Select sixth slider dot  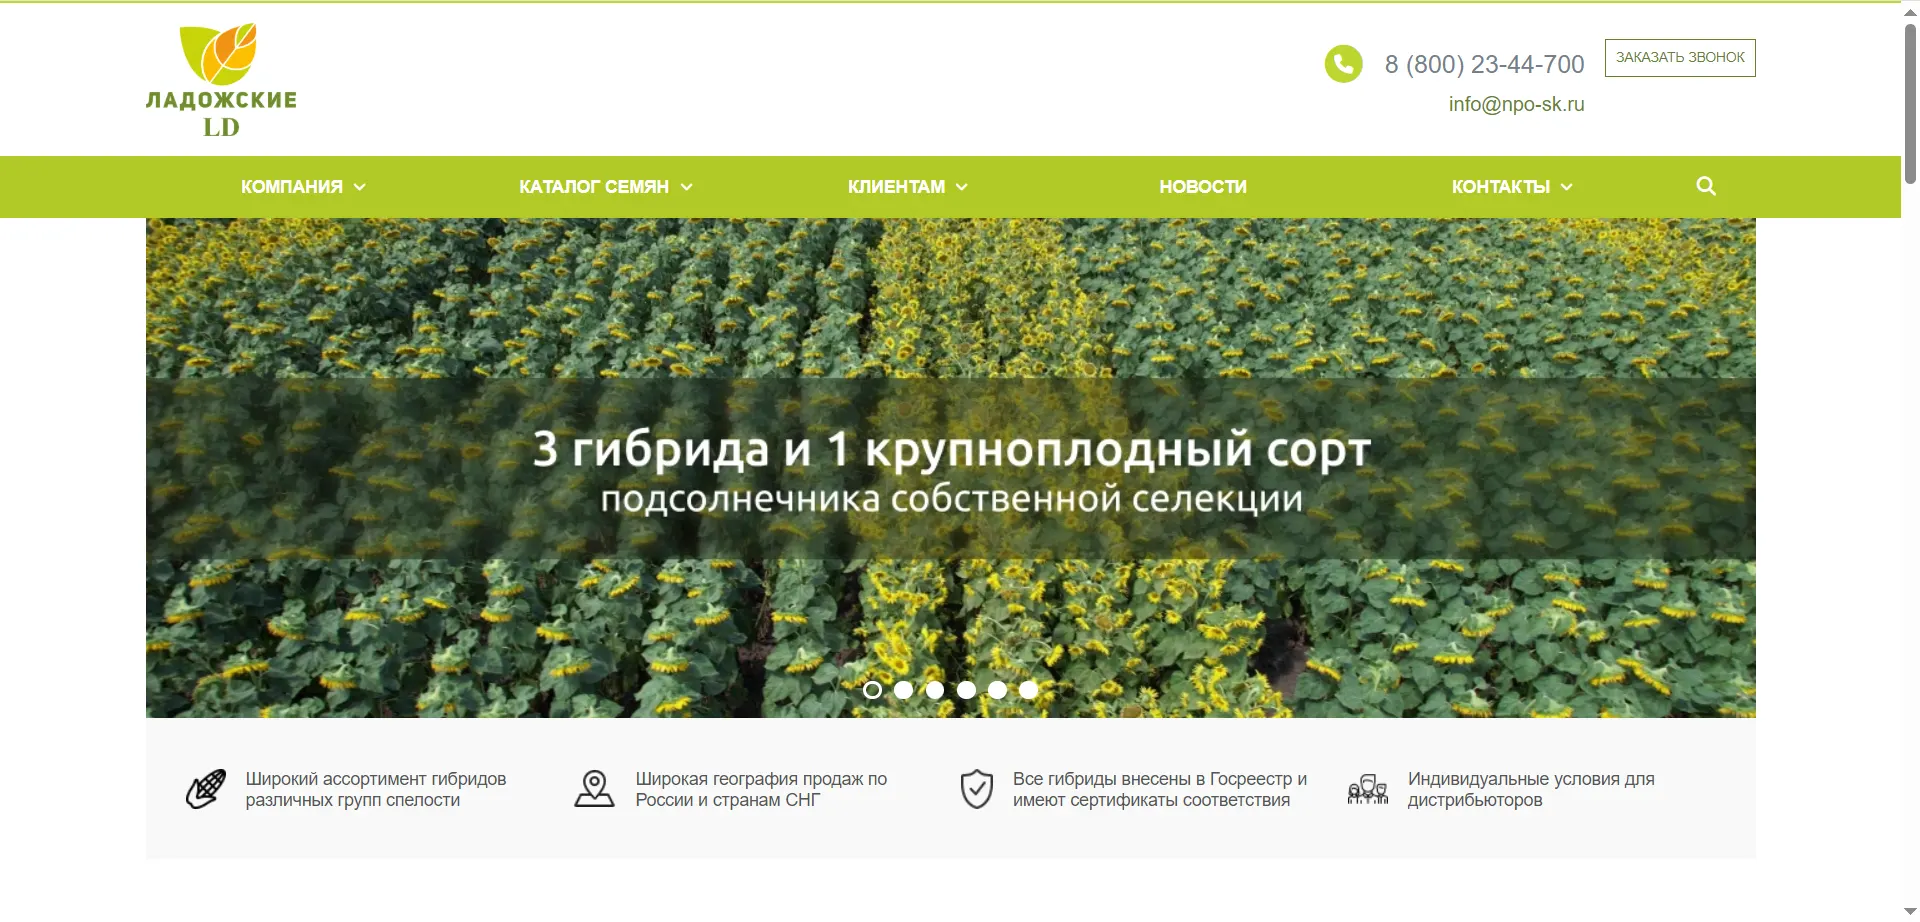[1028, 690]
